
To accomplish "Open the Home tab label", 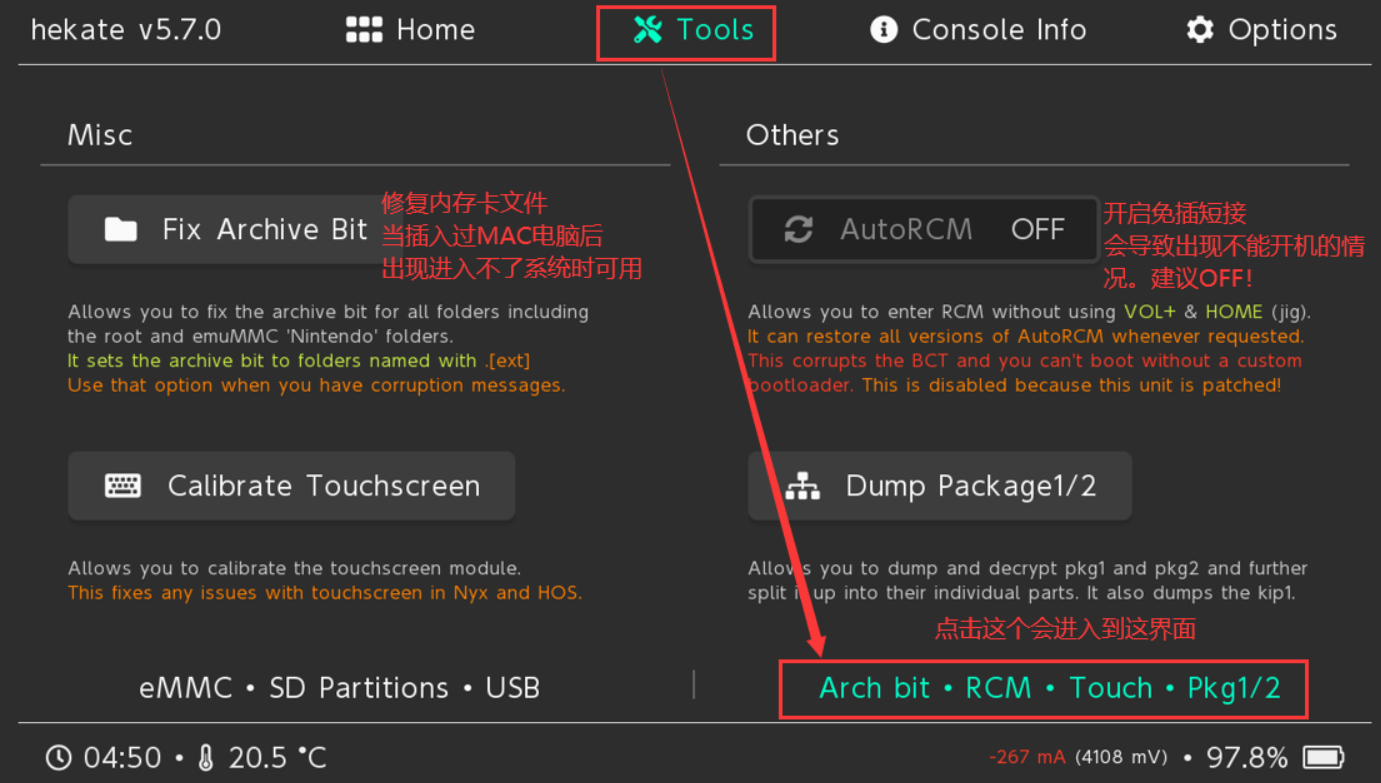I will (435, 30).
